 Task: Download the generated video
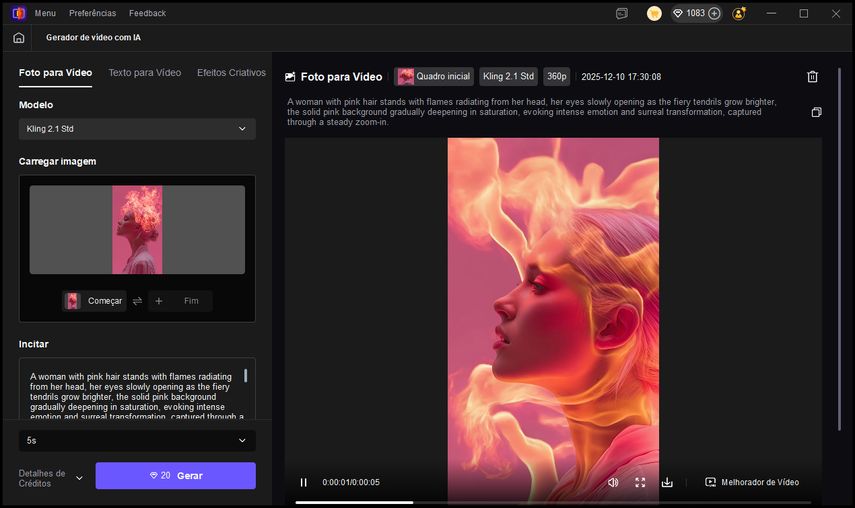click(x=667, y=482)
